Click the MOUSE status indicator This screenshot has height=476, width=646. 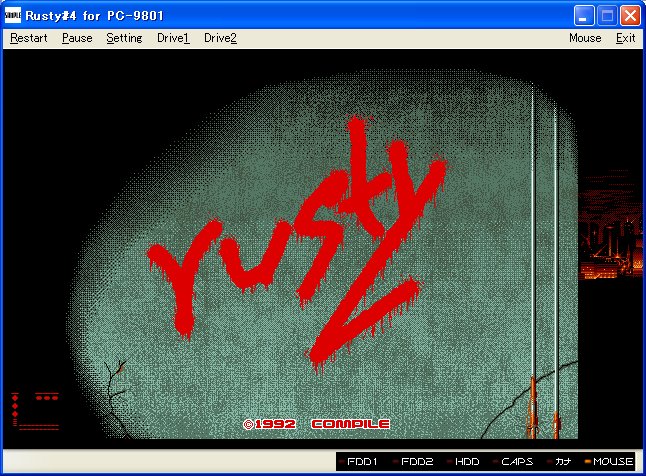pyautogui.click(x=609, y=461)
